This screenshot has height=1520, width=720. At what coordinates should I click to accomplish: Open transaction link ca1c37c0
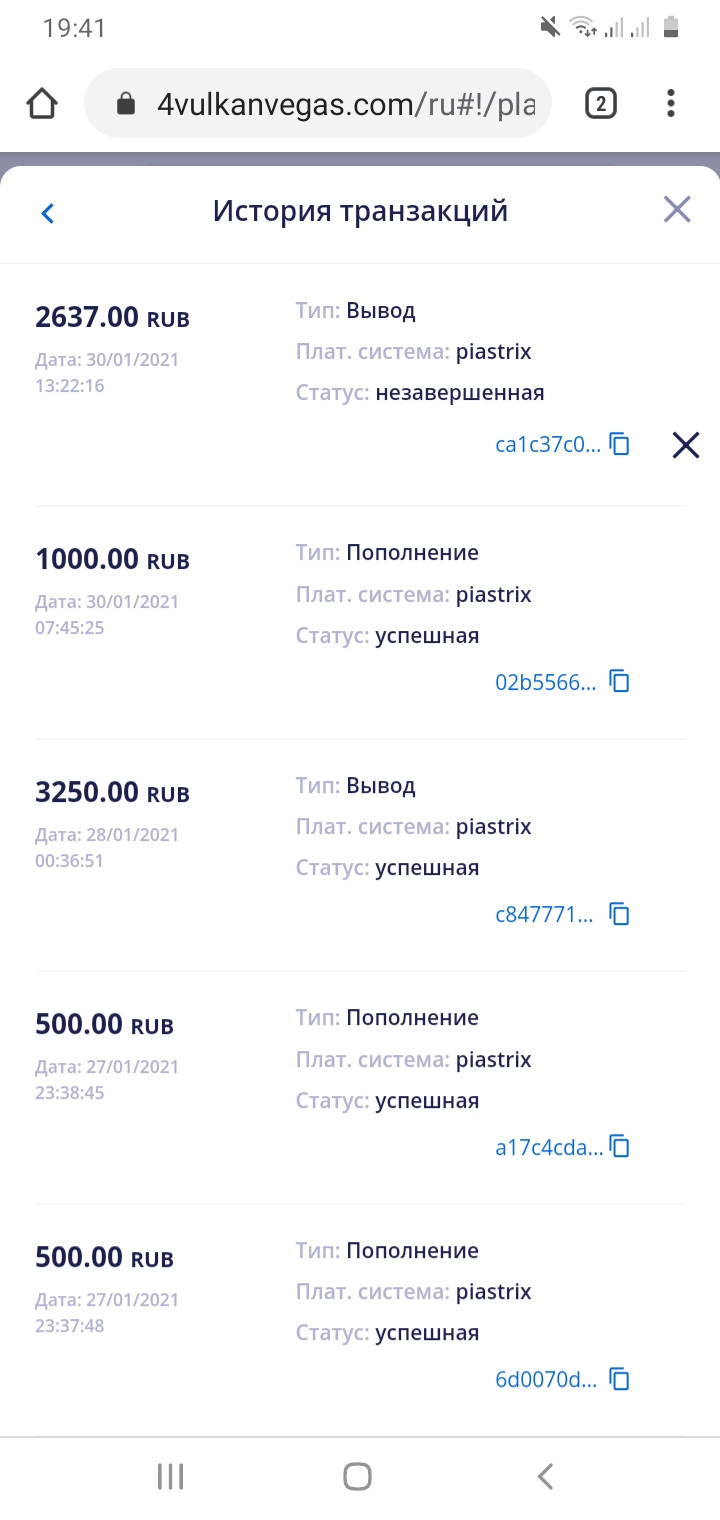point(548,445)
